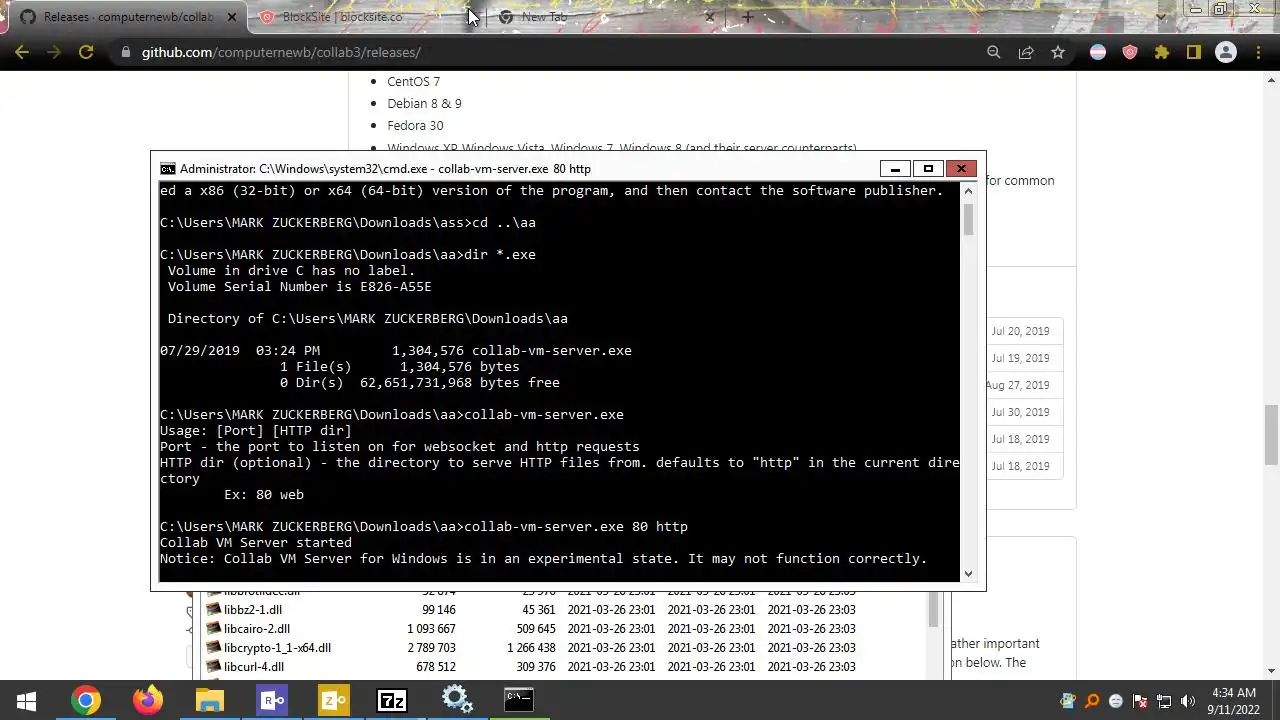Open Chrome three-dot menu
This screenshot has width=1280, height=720.
[1258, 52]
